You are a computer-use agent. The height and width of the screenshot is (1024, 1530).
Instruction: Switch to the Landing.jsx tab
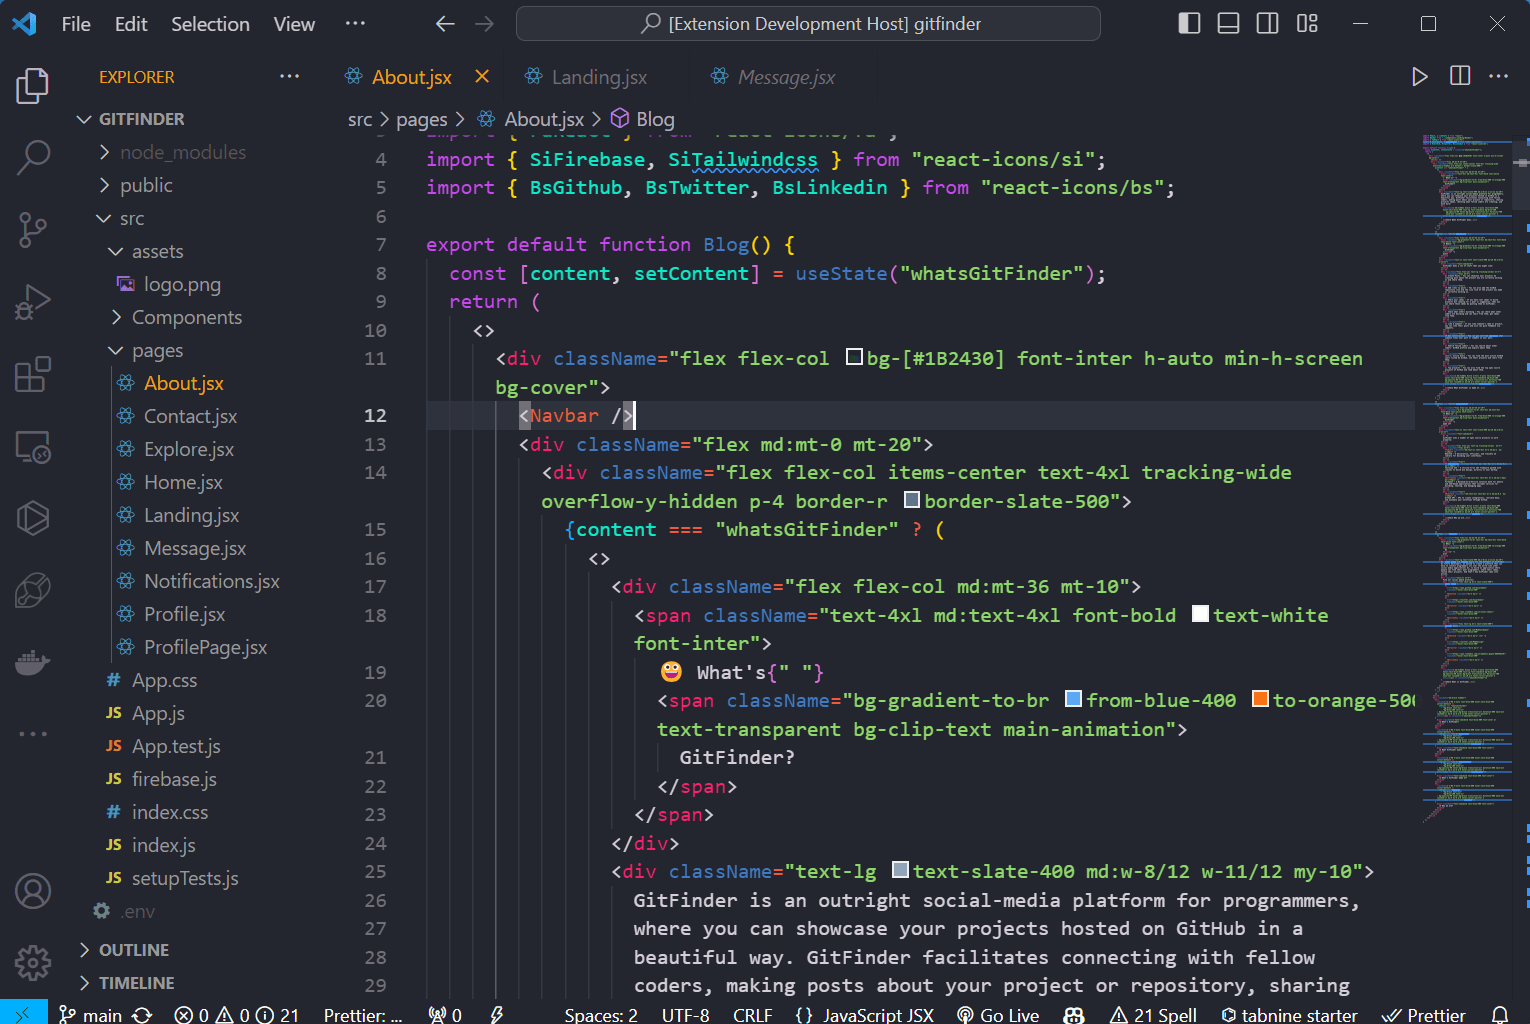(x=599, y=77)
